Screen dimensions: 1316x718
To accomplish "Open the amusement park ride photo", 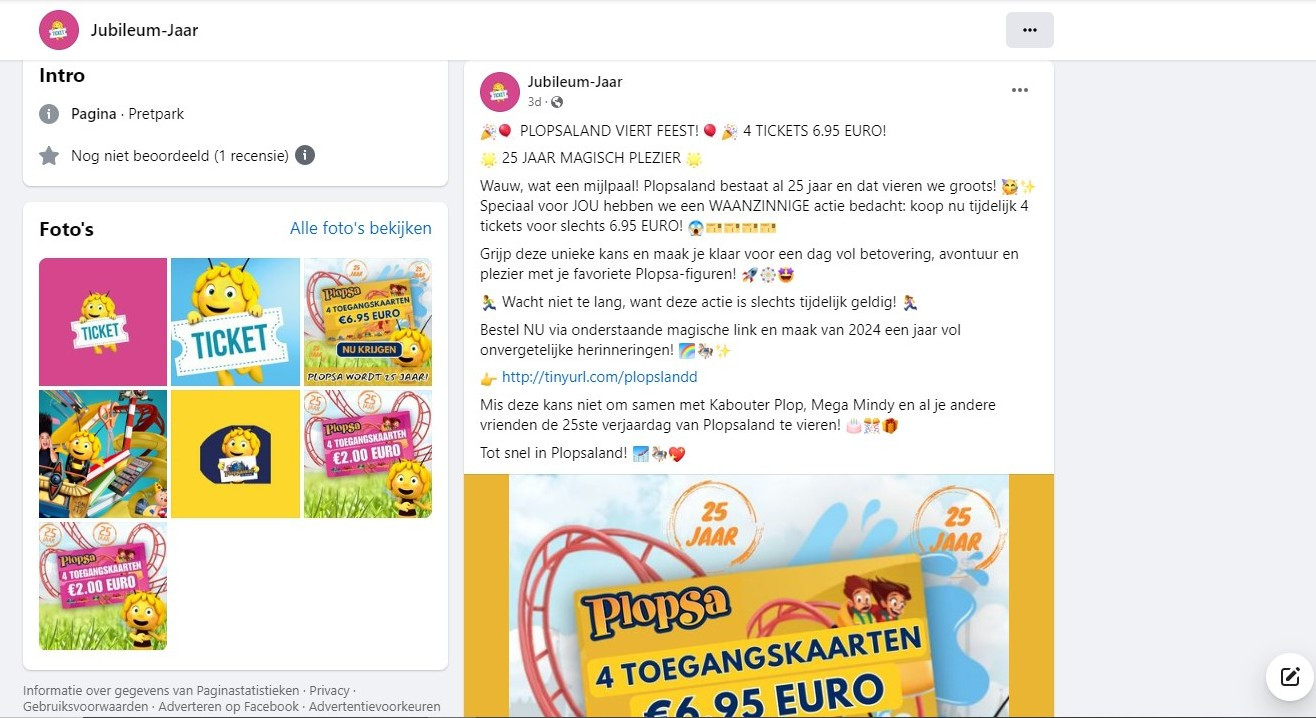I will point(103,454).
